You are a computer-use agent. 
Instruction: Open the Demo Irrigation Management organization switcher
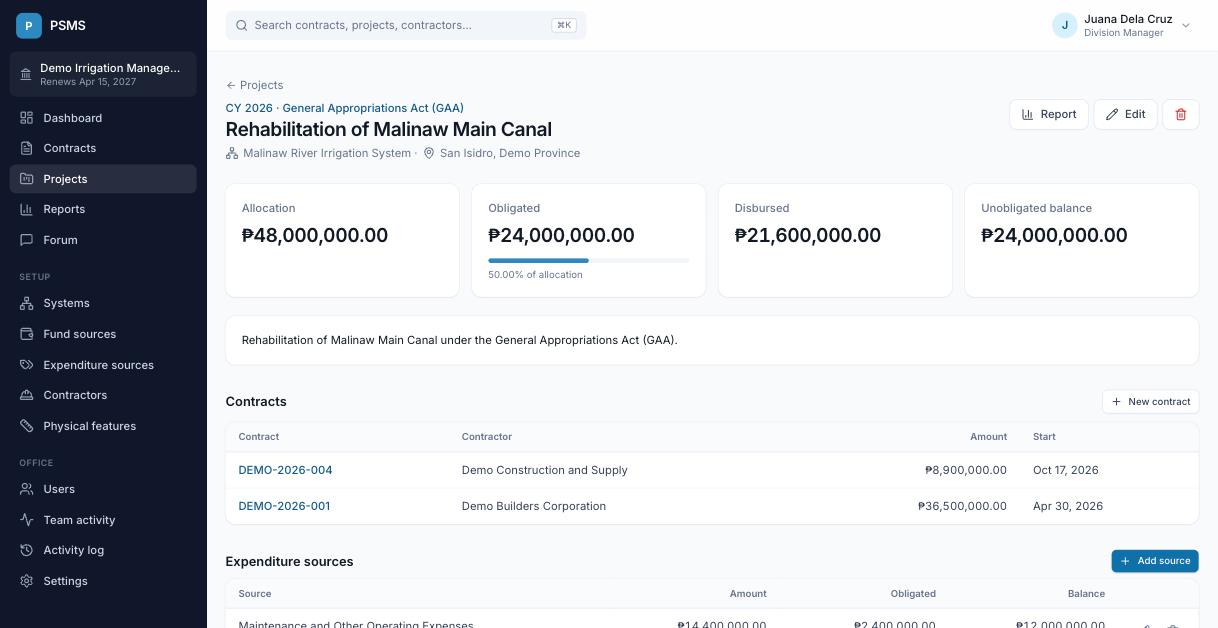[103, 74]
